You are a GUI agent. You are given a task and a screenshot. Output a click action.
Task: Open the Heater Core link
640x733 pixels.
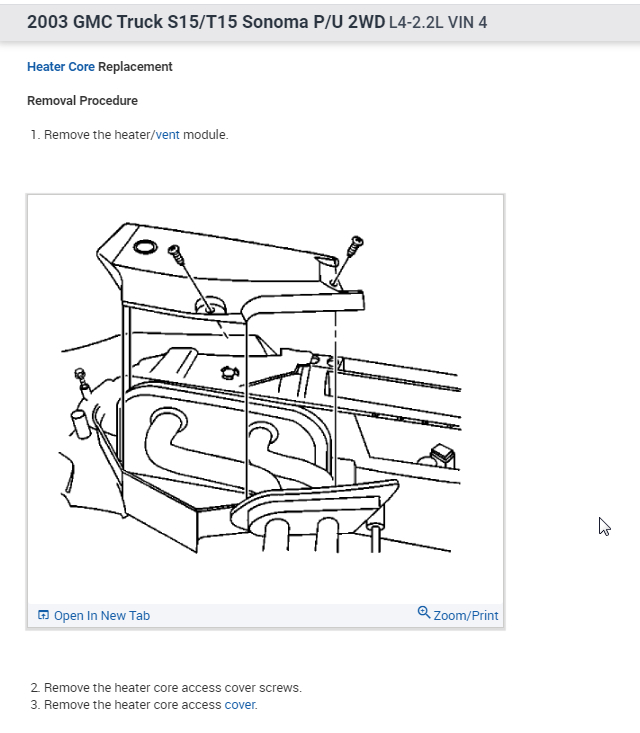61,67
